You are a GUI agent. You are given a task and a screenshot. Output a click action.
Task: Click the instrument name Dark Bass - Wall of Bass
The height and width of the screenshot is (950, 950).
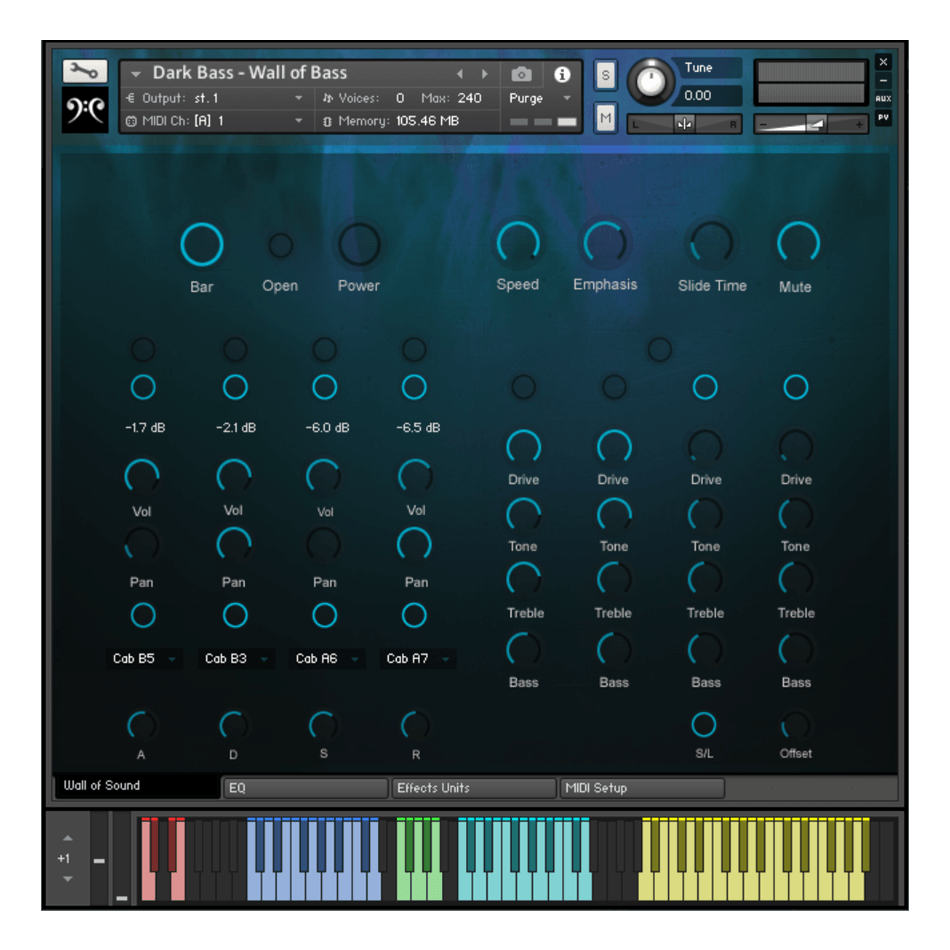point(250,73)
